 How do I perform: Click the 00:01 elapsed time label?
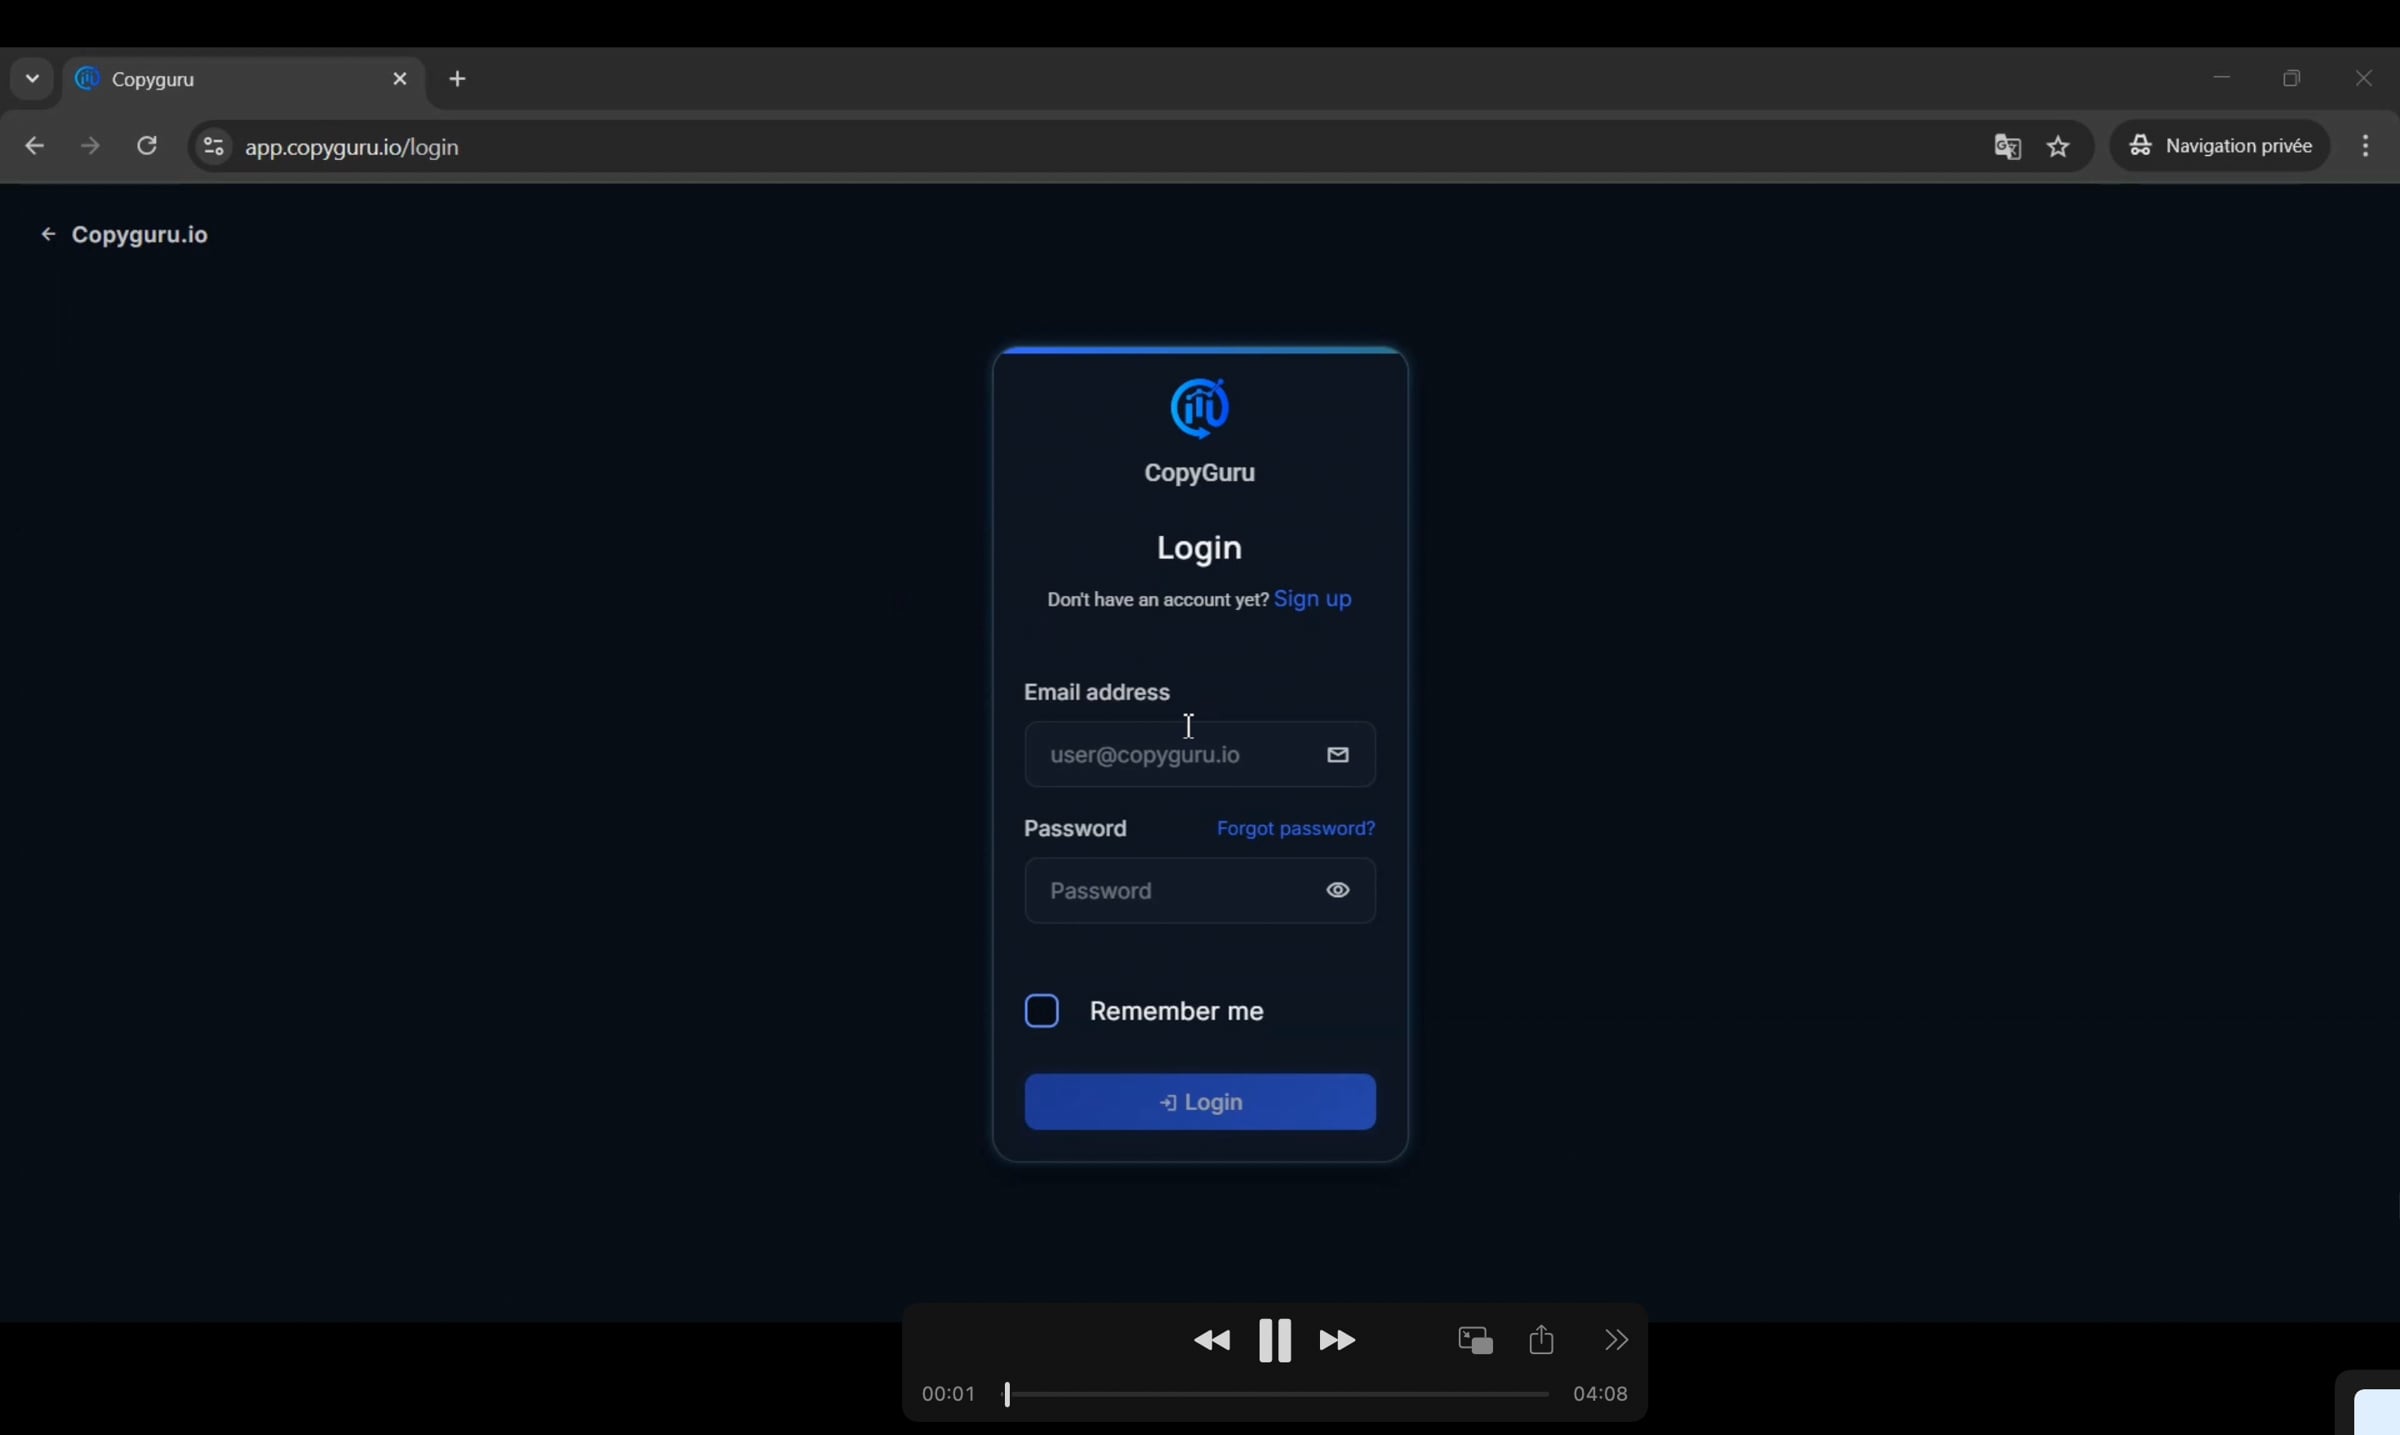click(948, 1394)
